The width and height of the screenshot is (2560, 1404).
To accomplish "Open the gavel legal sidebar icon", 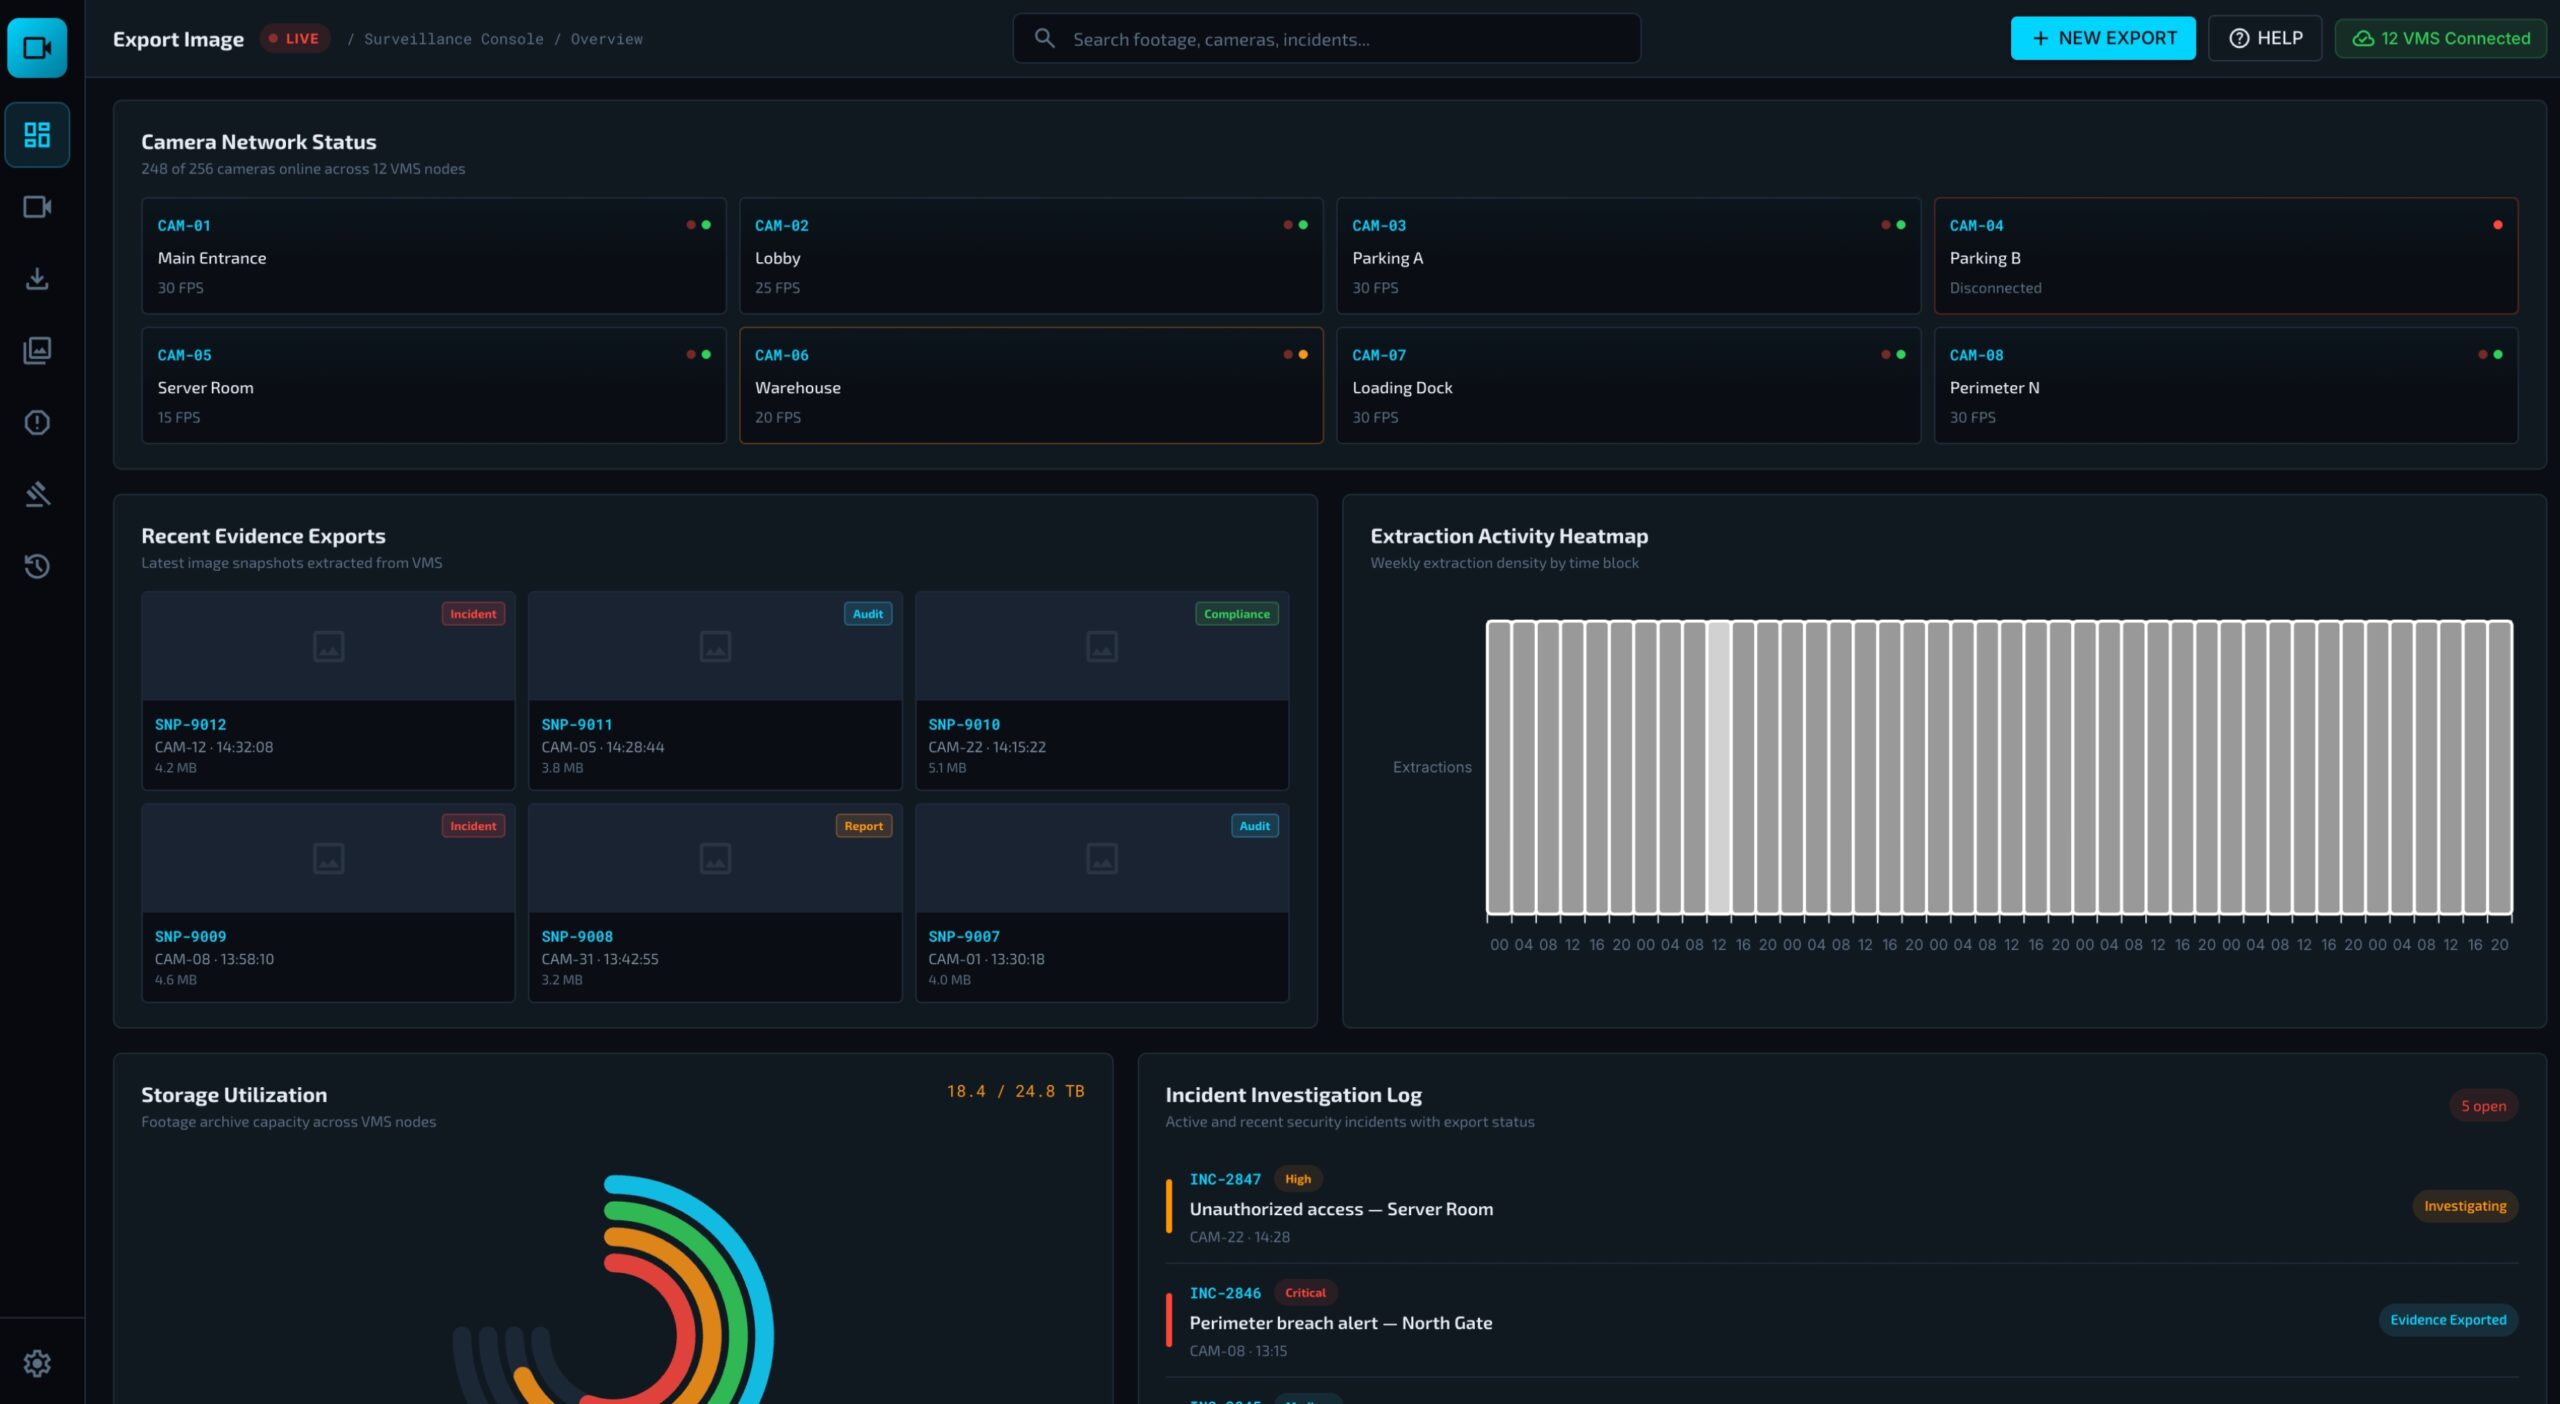I will pyautogui.click(x=37, y=495).
